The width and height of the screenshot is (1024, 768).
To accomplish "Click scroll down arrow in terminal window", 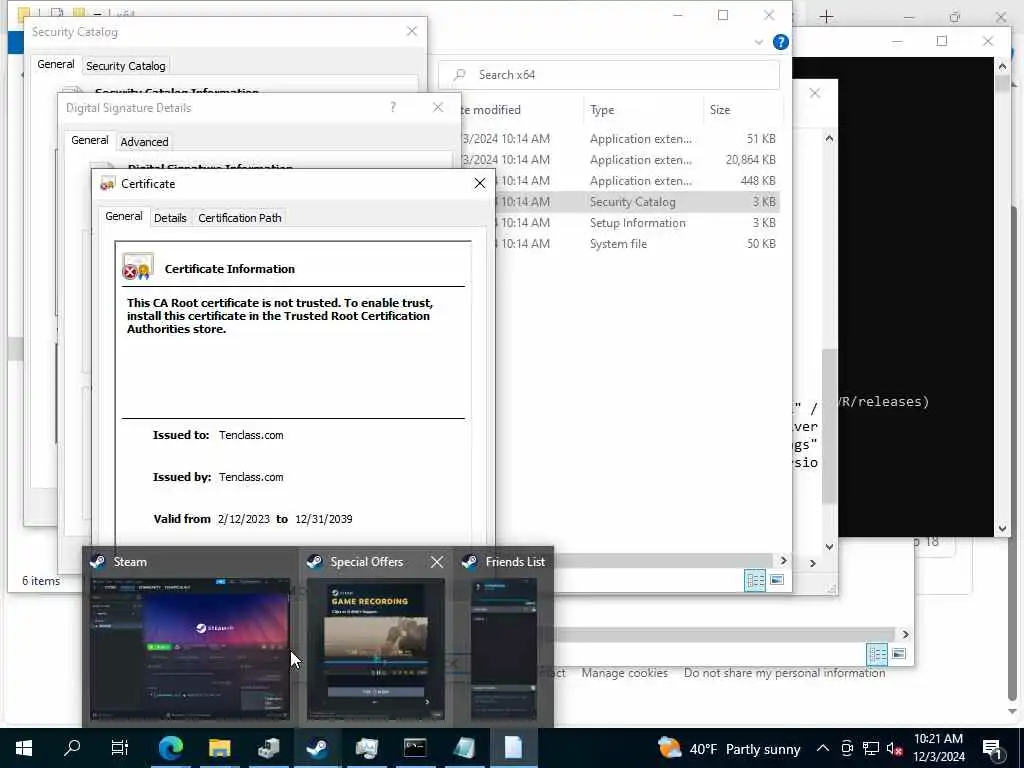I will click(1002, 529).
